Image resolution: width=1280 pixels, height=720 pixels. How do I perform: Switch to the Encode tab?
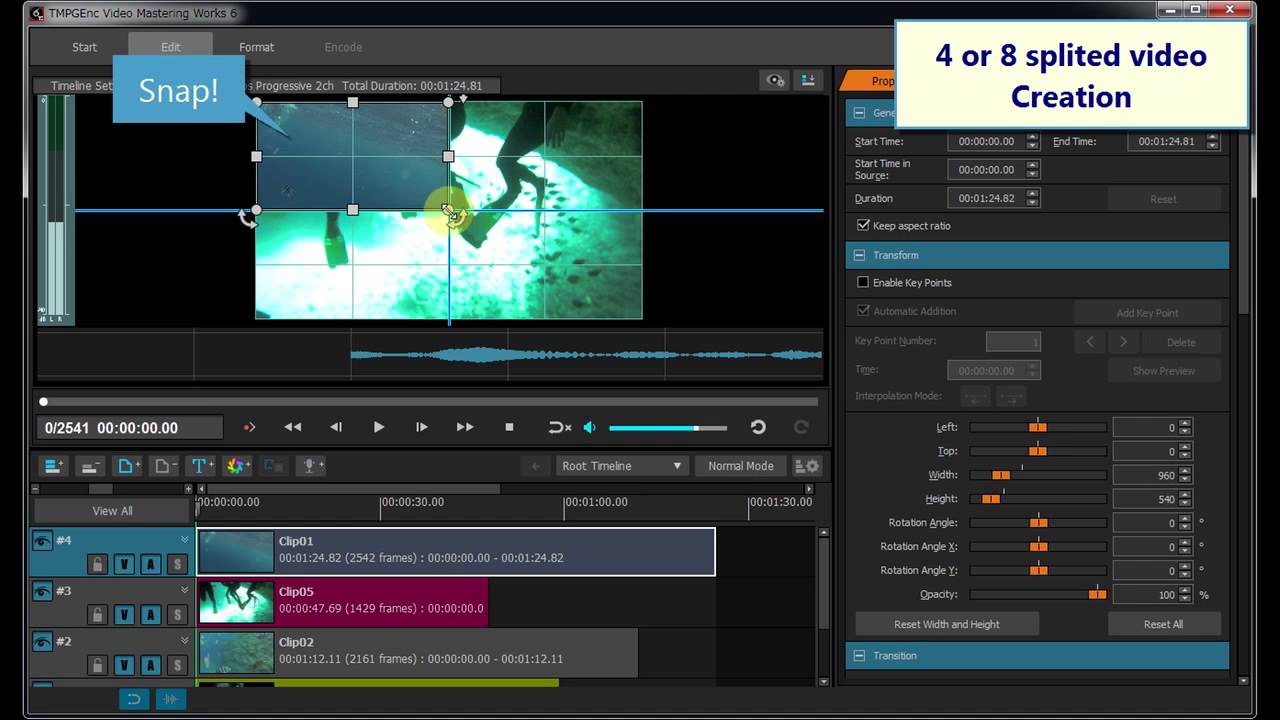[343, 47]
